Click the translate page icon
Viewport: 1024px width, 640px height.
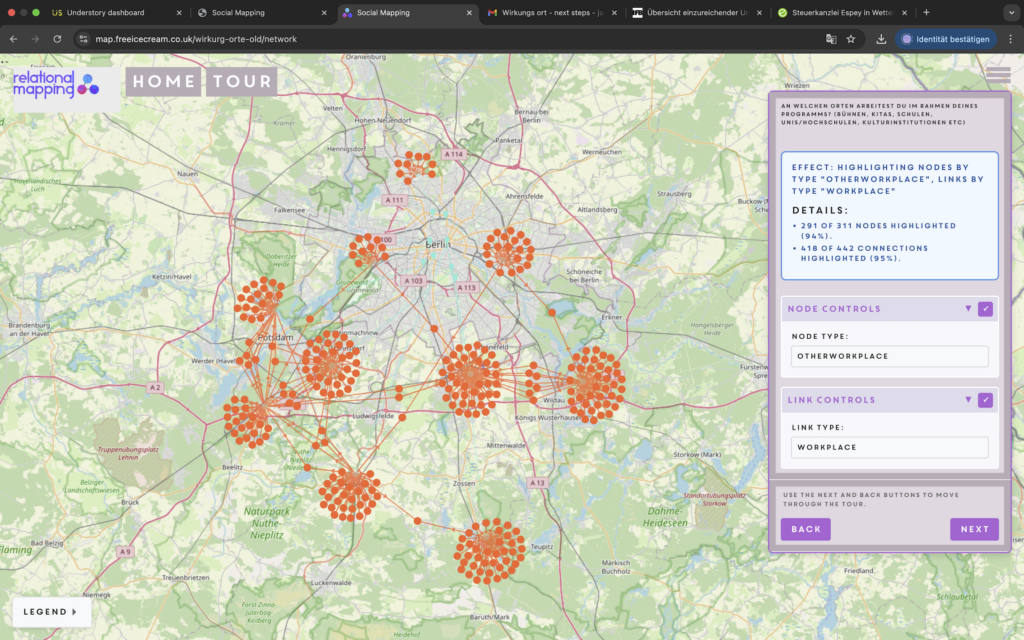pos(830,39)
